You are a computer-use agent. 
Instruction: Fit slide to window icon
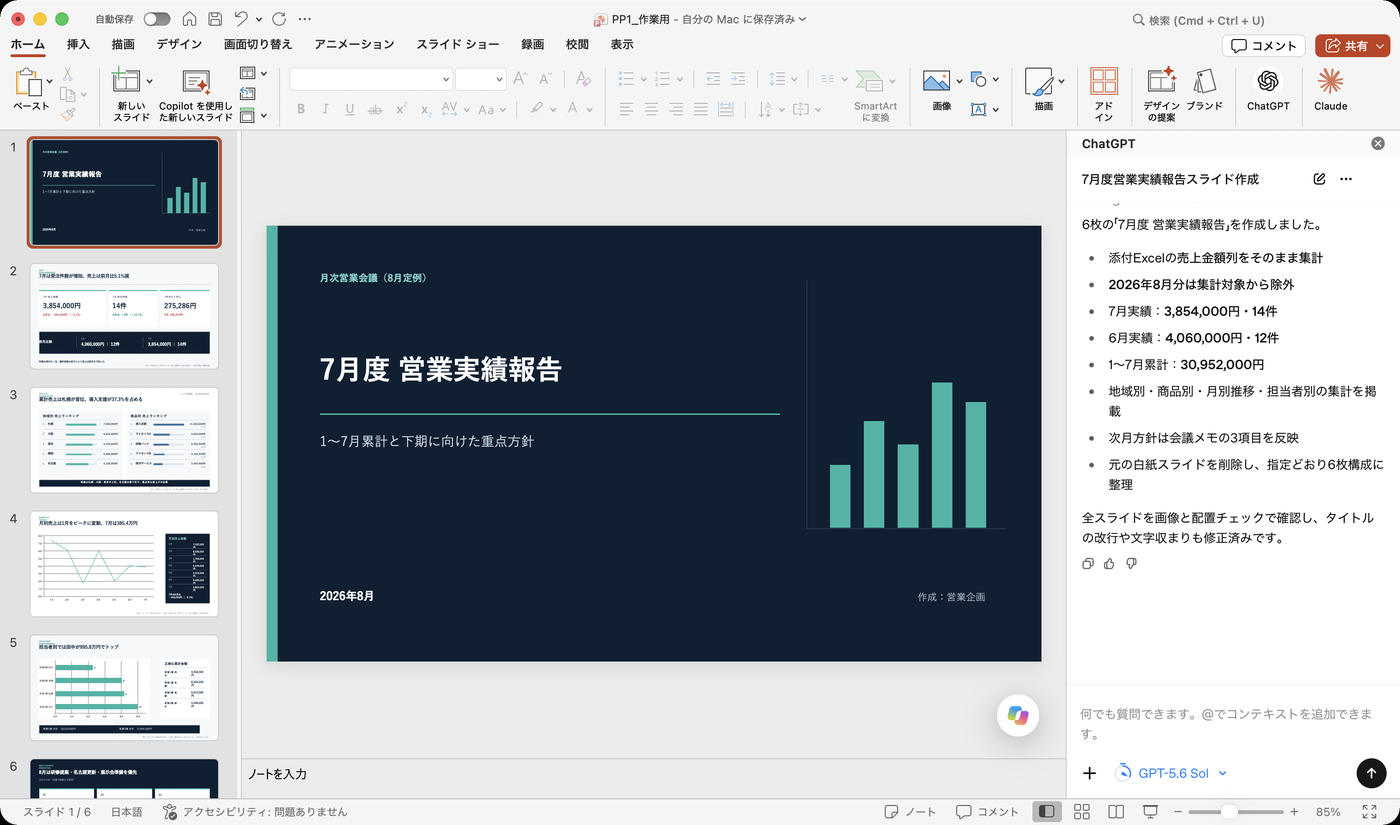(x=1369, y=812)
